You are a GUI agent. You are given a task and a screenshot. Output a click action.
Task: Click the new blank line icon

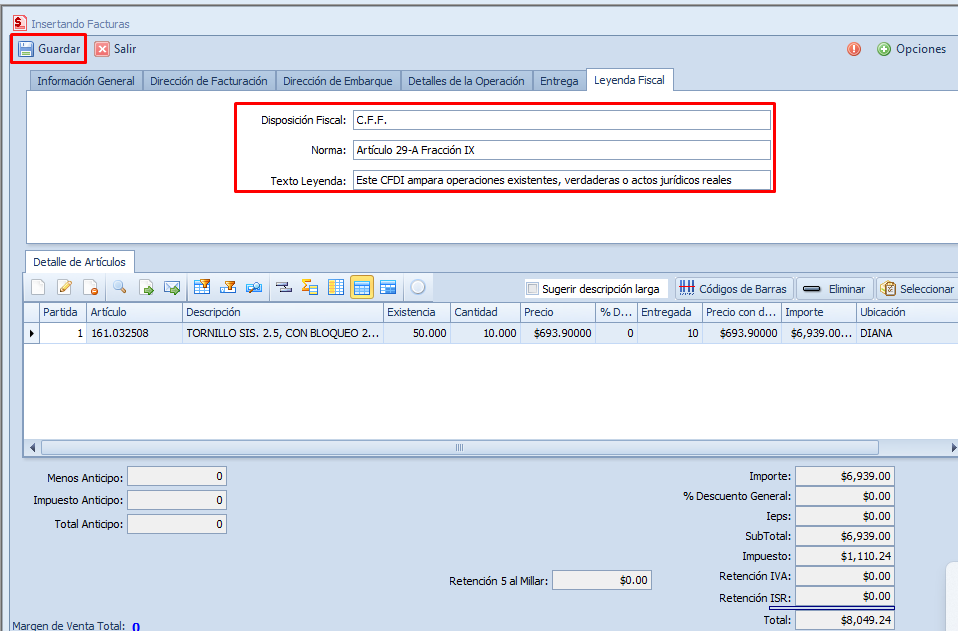click(38, 288)
